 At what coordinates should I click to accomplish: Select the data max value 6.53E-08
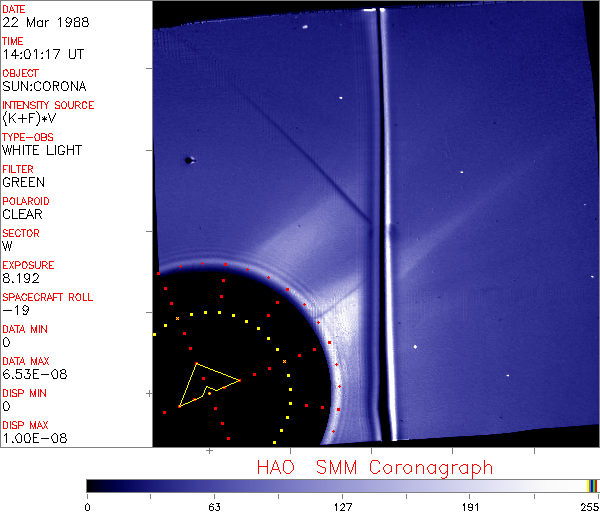pos(35,374)
